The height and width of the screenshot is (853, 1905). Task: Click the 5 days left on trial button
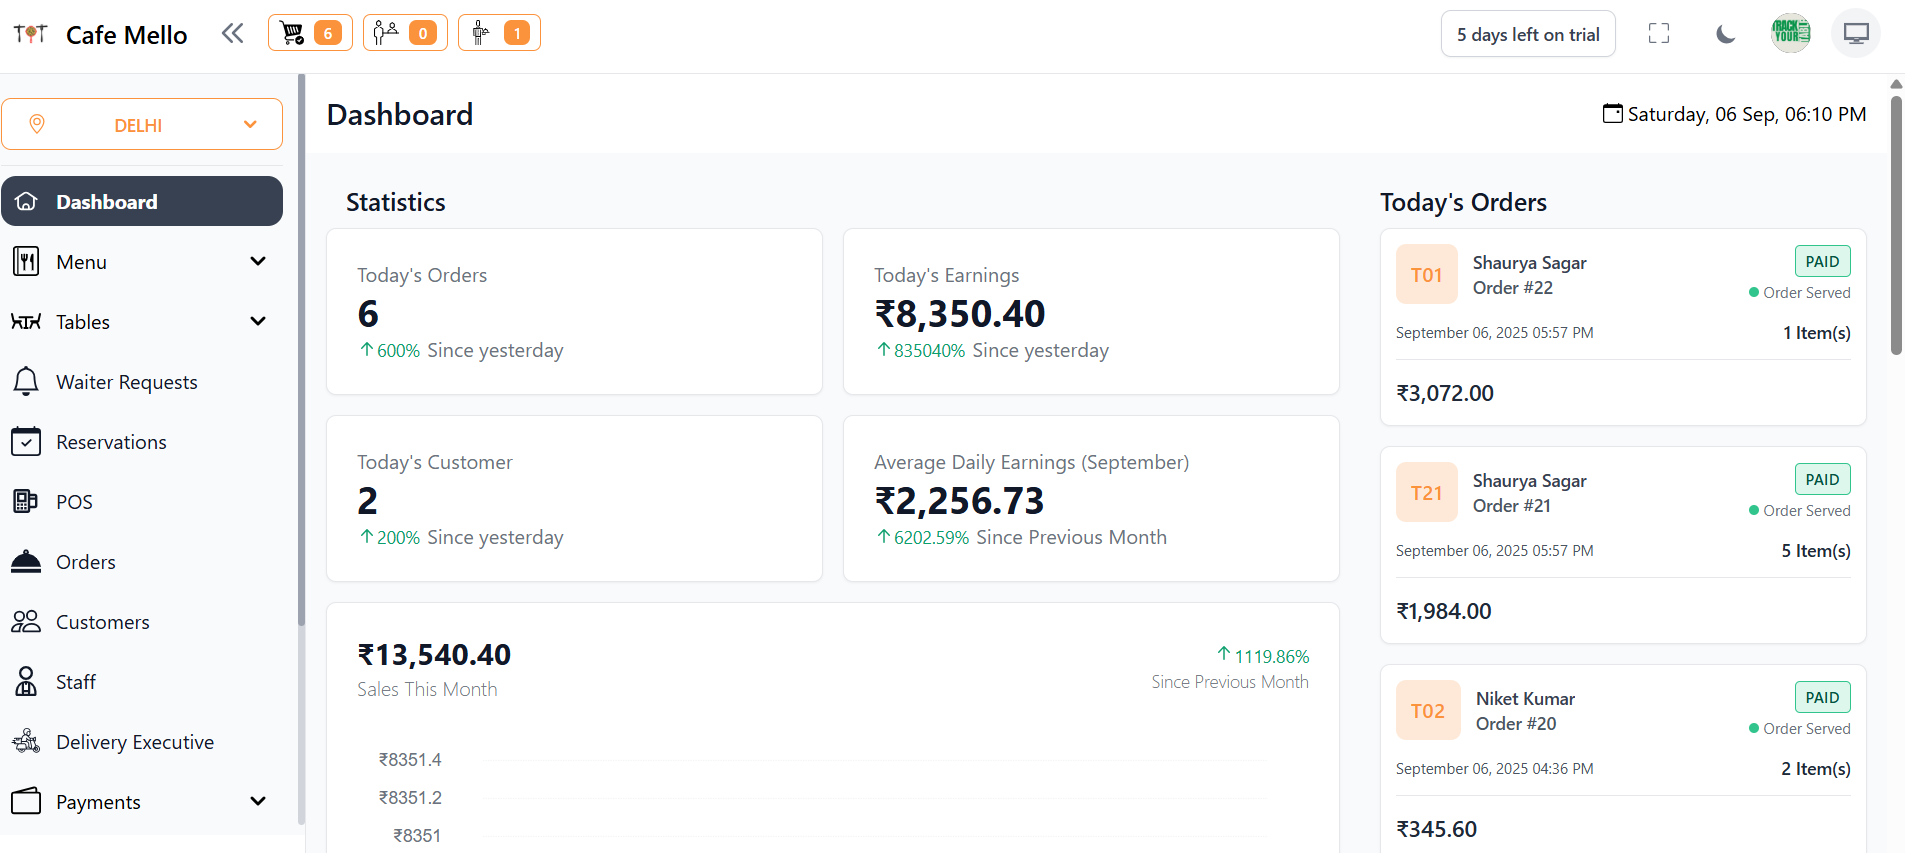(1527, 35)
